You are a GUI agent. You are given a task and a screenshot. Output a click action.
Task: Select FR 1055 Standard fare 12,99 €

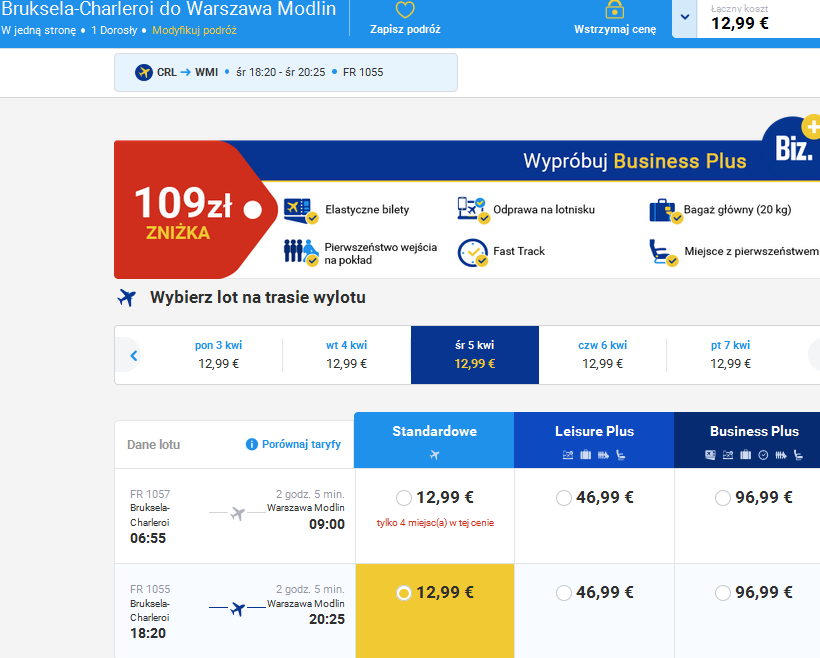tap(404, 593)
